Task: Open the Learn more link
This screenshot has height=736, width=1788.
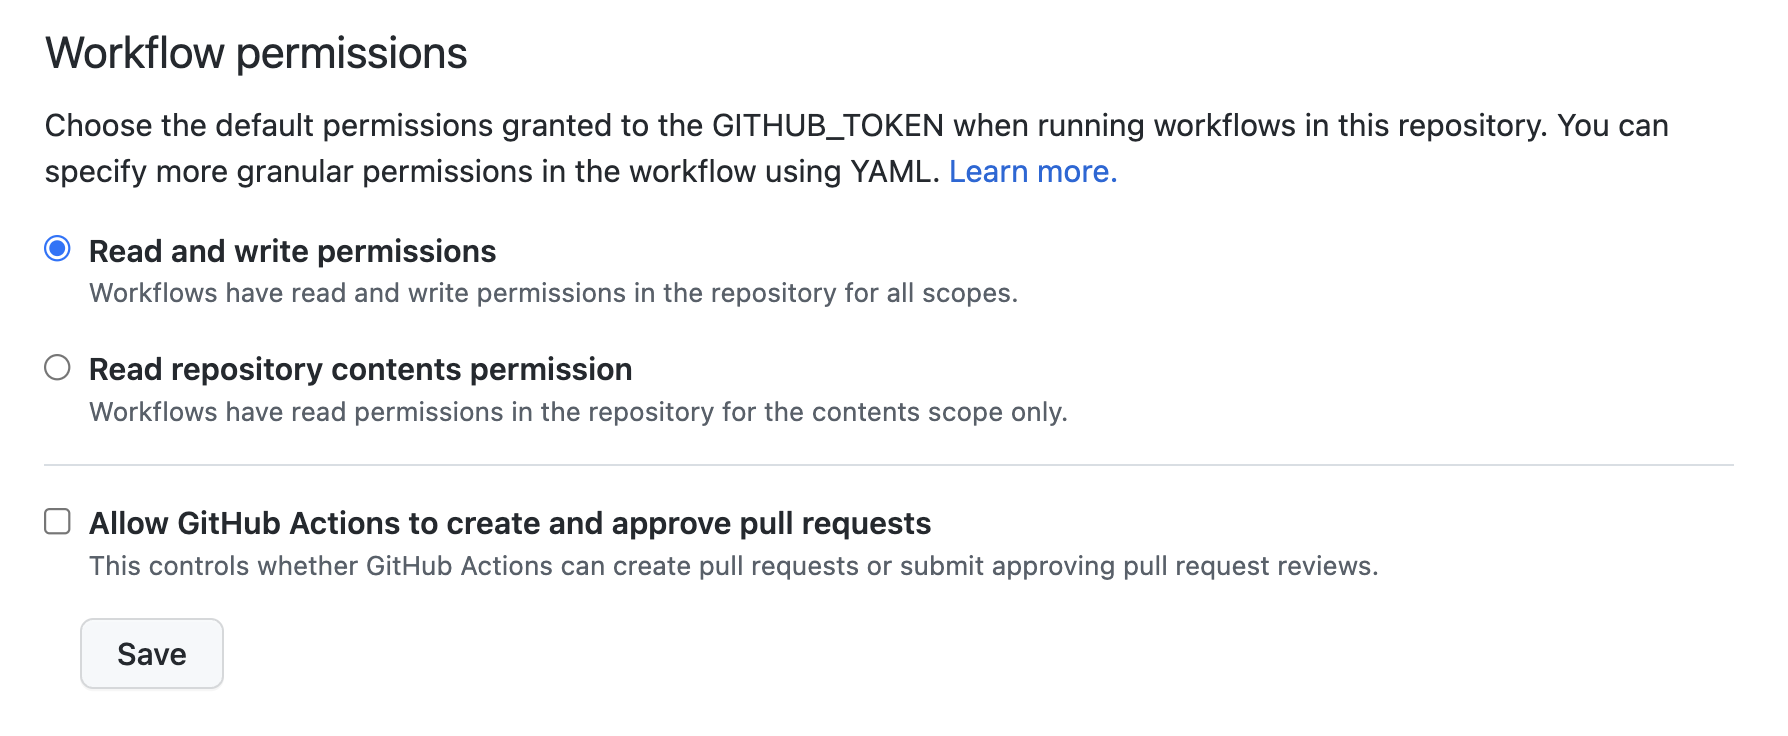Action: click(x=1032, y=172)
